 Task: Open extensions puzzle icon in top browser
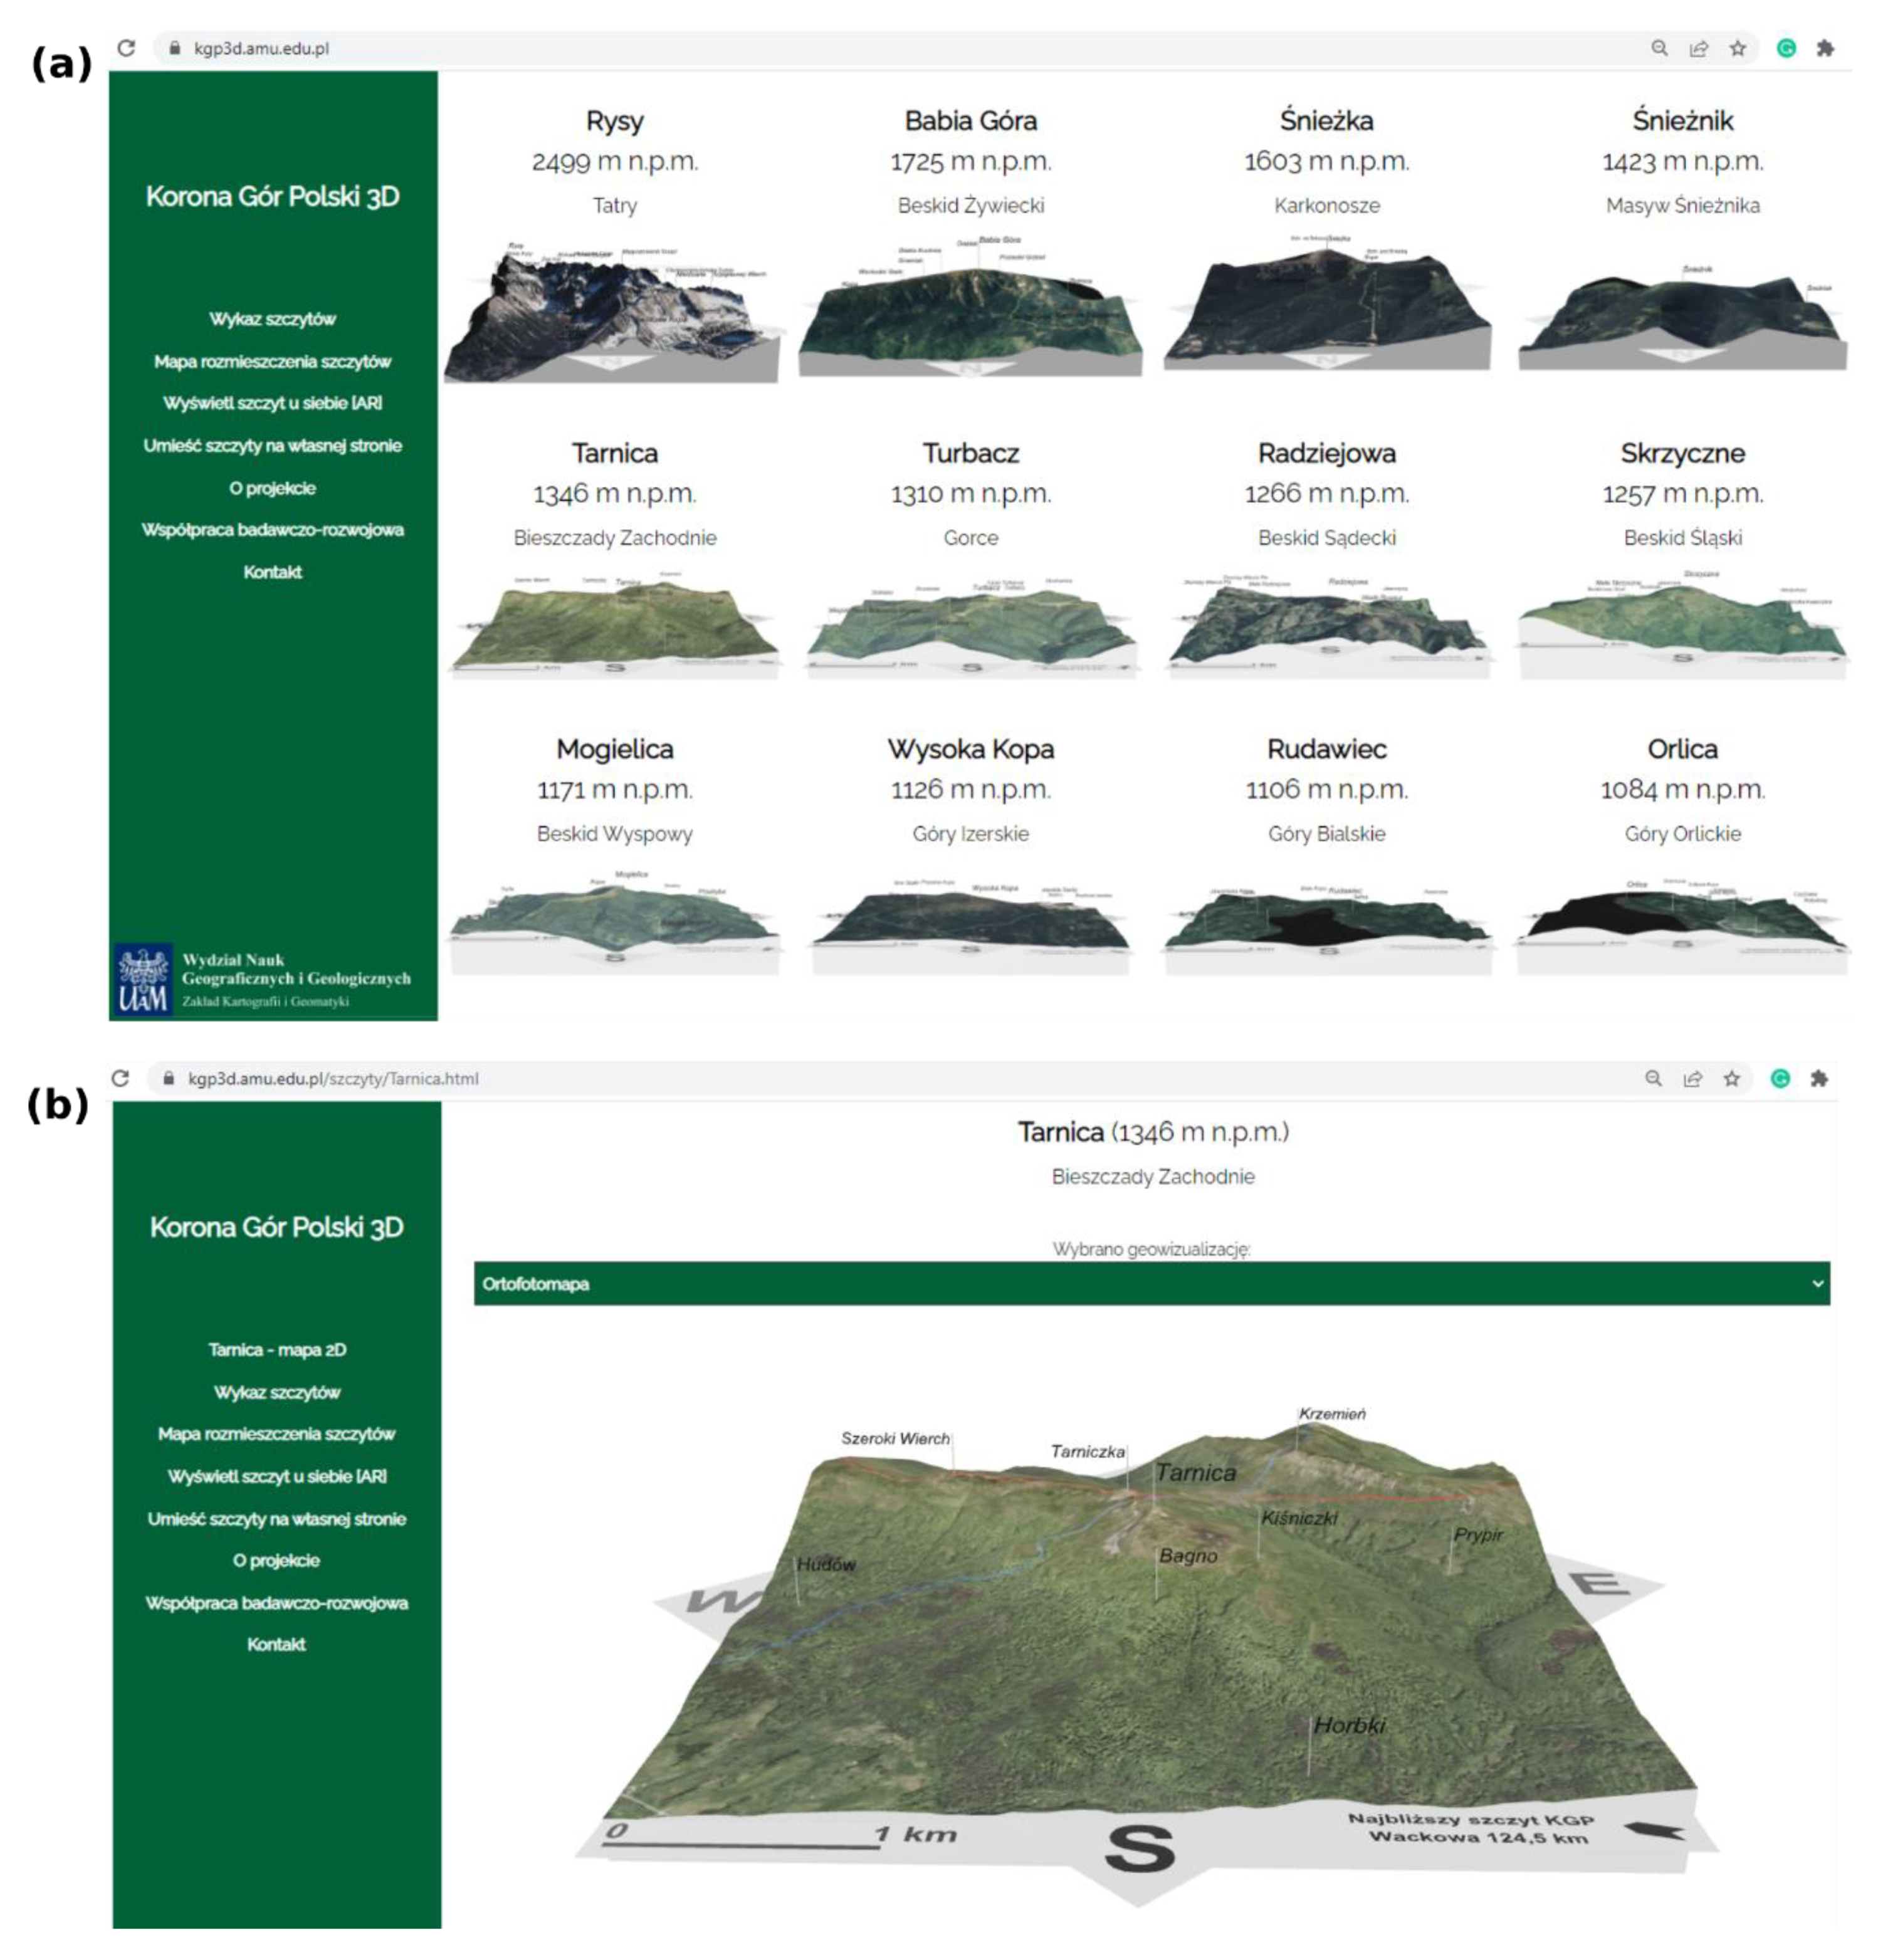(x=1825, y=48)
